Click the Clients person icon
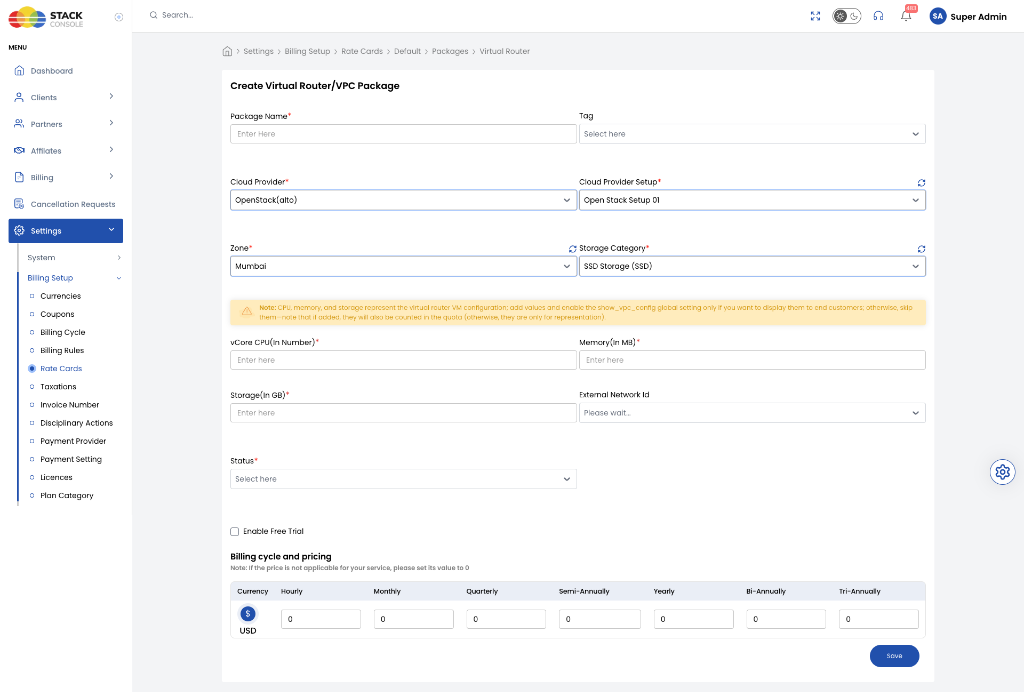This screenshot has width=1024, height=692. tap(19, 97)
